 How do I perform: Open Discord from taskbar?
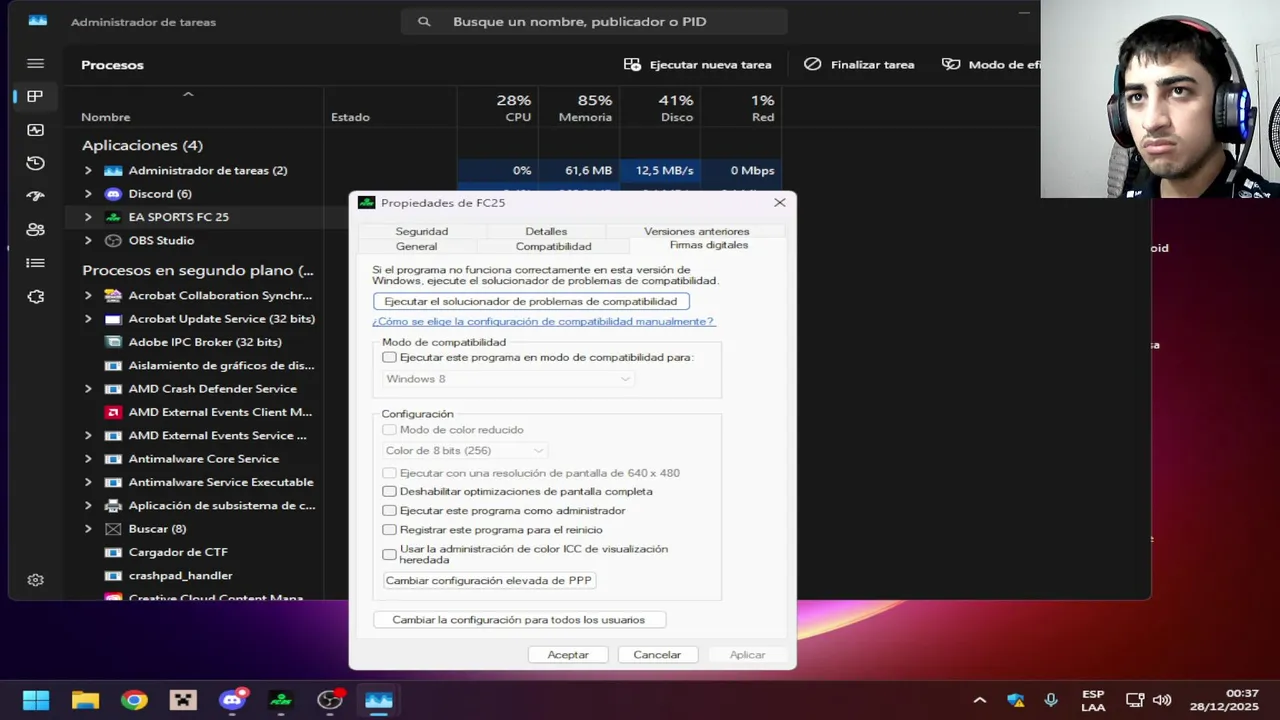(x=232, y=700)
